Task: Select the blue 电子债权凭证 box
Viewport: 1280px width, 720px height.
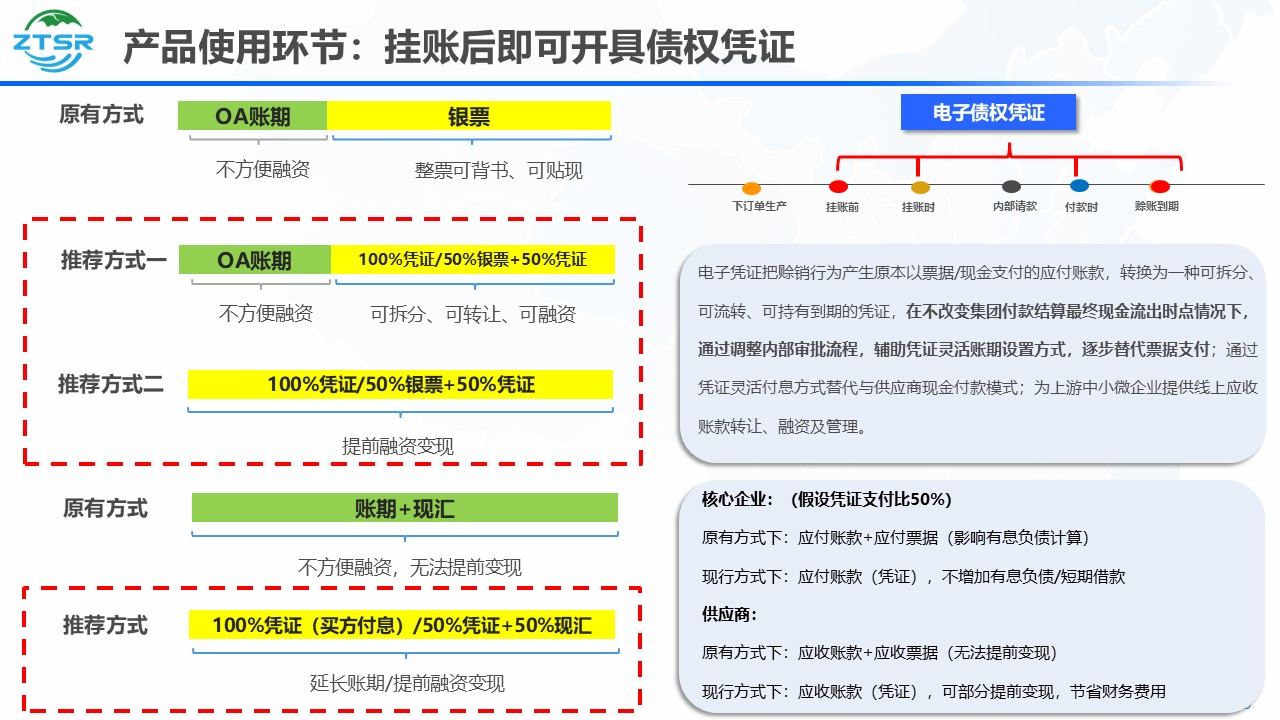Action: coord(988,113)
